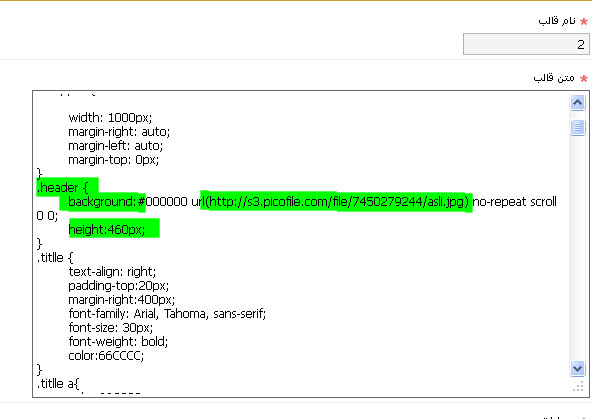Click the 'نام قالب' field label
The width and height of the screenshot is (603, 419).
coord(557,21)
